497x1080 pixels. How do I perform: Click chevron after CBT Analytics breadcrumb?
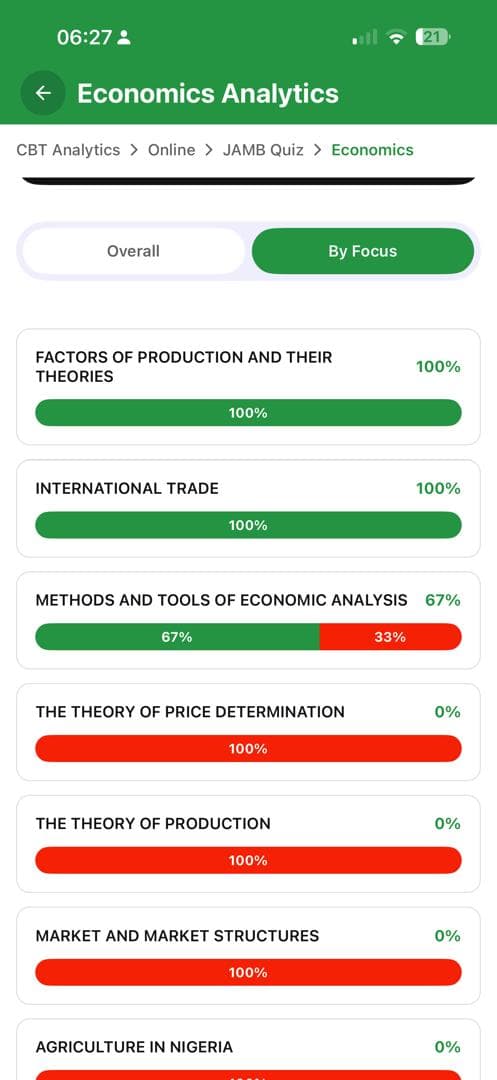click(x=134, y=150)
